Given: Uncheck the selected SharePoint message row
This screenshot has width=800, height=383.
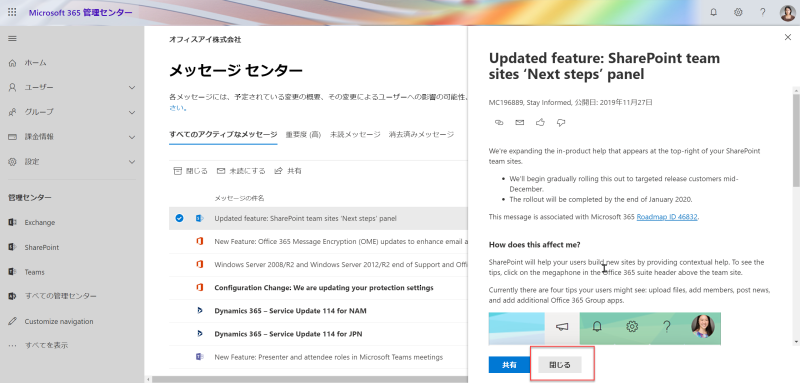Looking at the screenshot, I should tap(179, 218).
